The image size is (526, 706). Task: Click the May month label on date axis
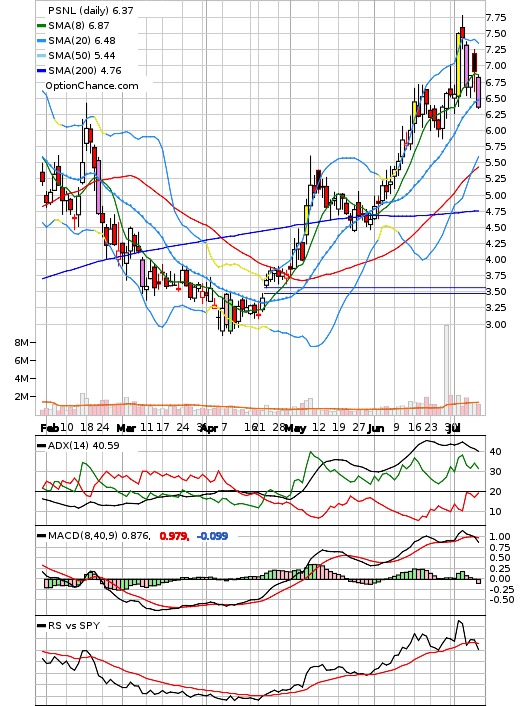[x=295, y=428]
